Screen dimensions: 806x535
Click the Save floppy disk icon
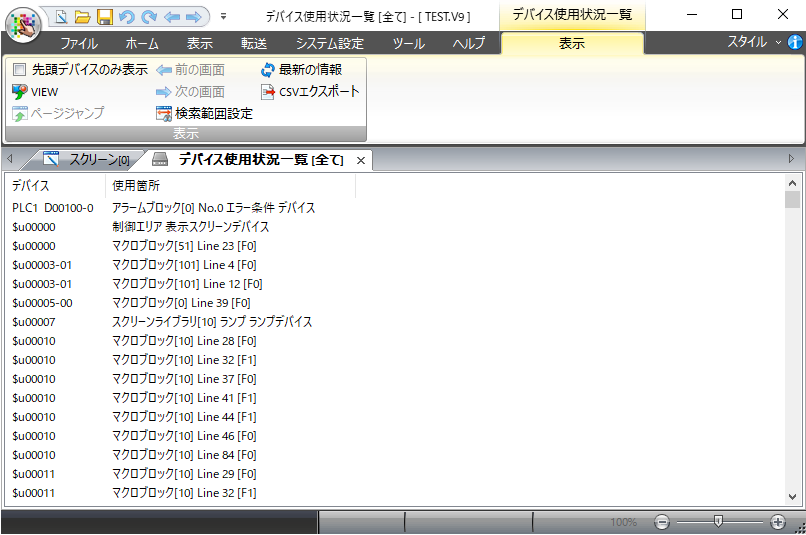pos(104,17)
